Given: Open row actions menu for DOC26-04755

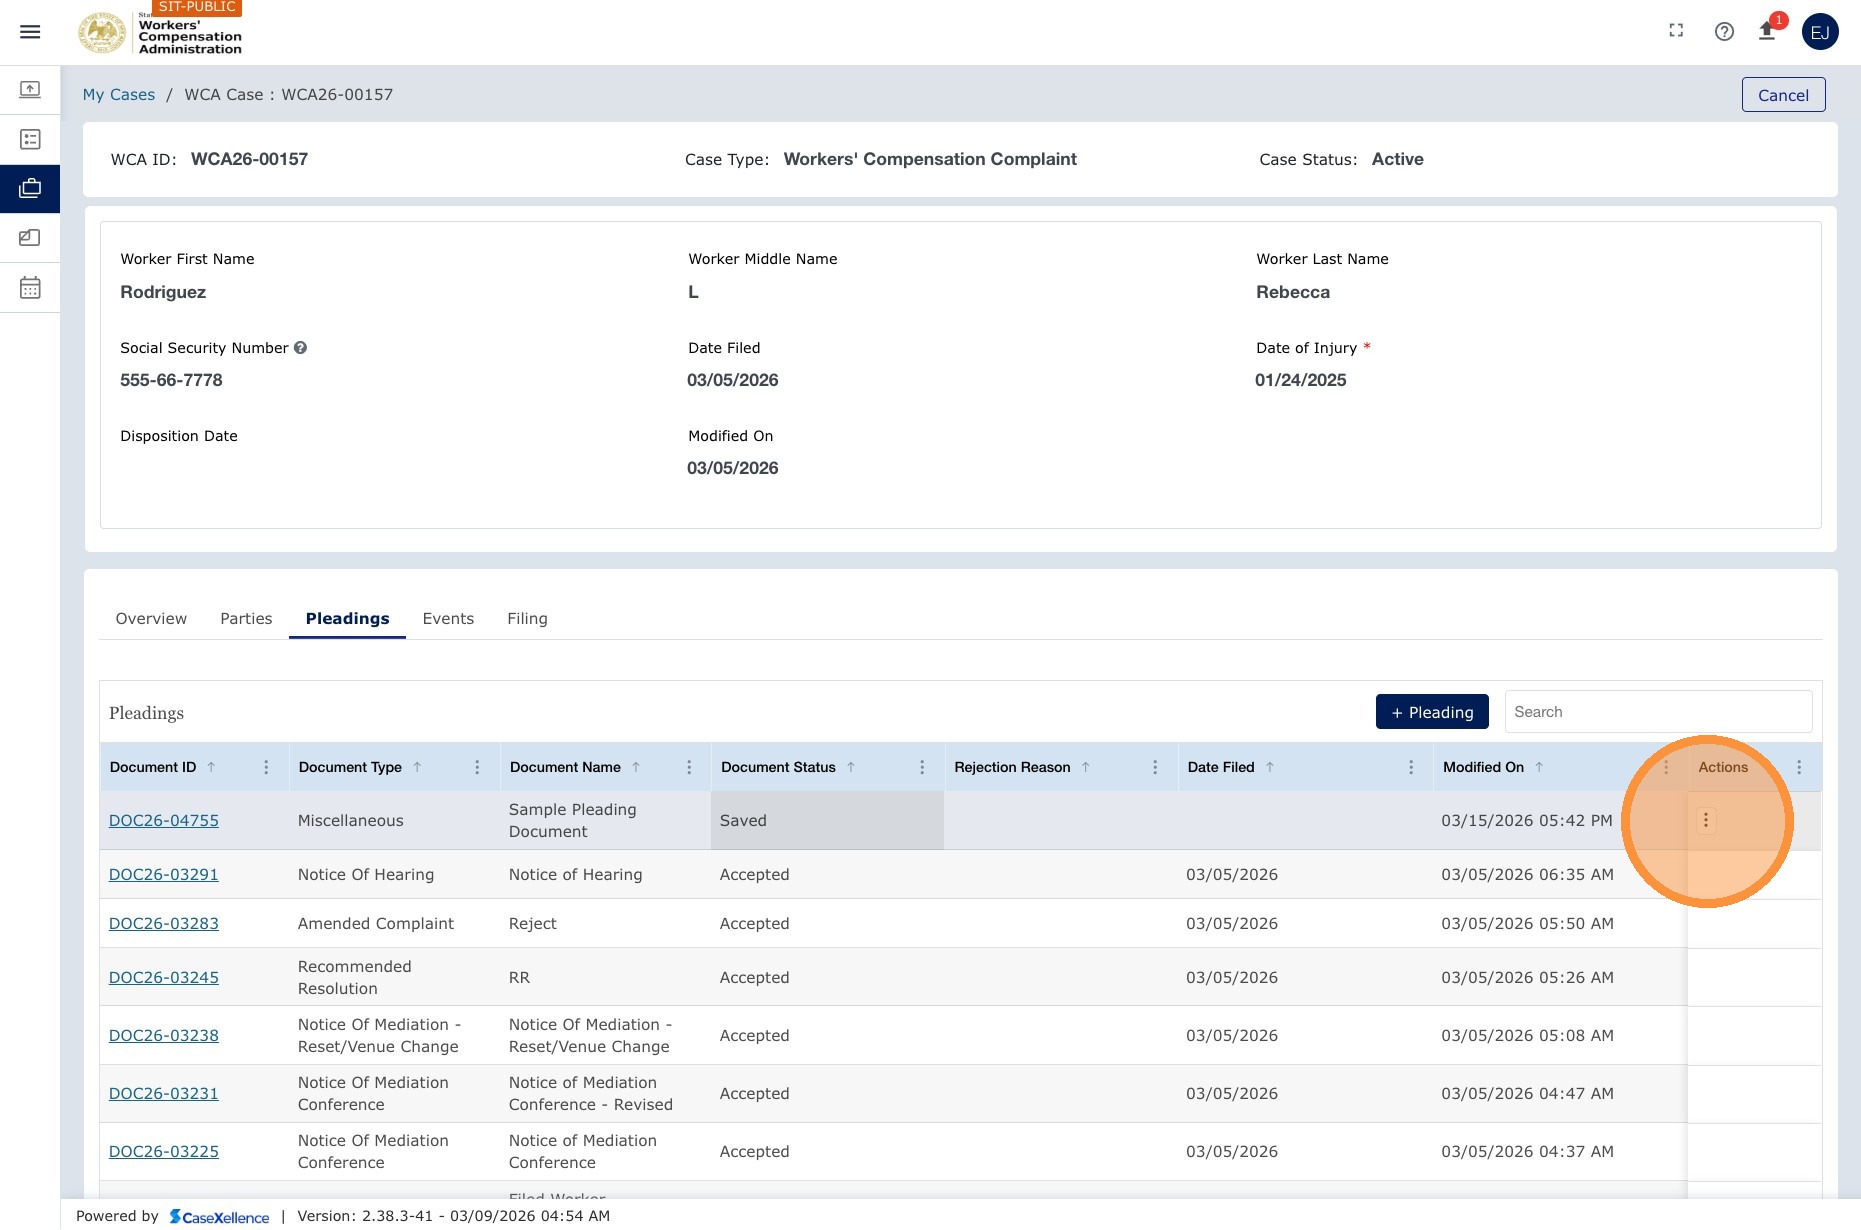Looking at the screenshot, I should 1706,820.
